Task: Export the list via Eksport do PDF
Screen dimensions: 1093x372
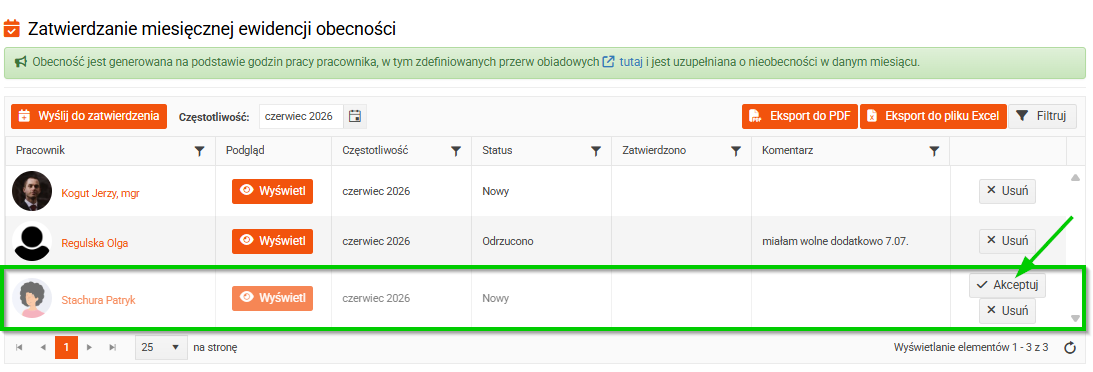Action: pyautogui.click(x=800, y=116)
